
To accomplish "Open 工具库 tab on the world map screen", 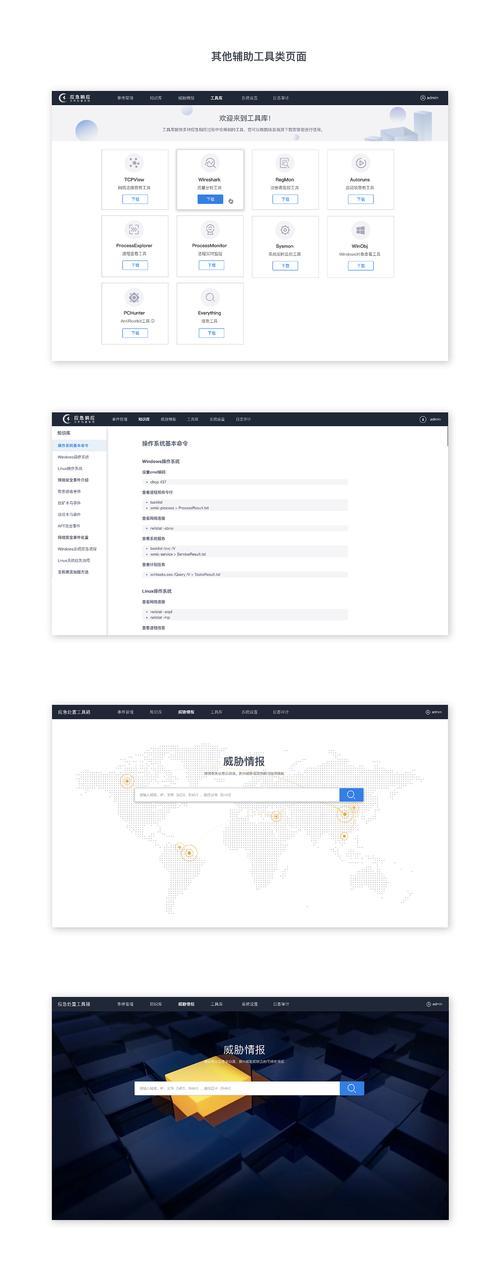I will point(216,712).
